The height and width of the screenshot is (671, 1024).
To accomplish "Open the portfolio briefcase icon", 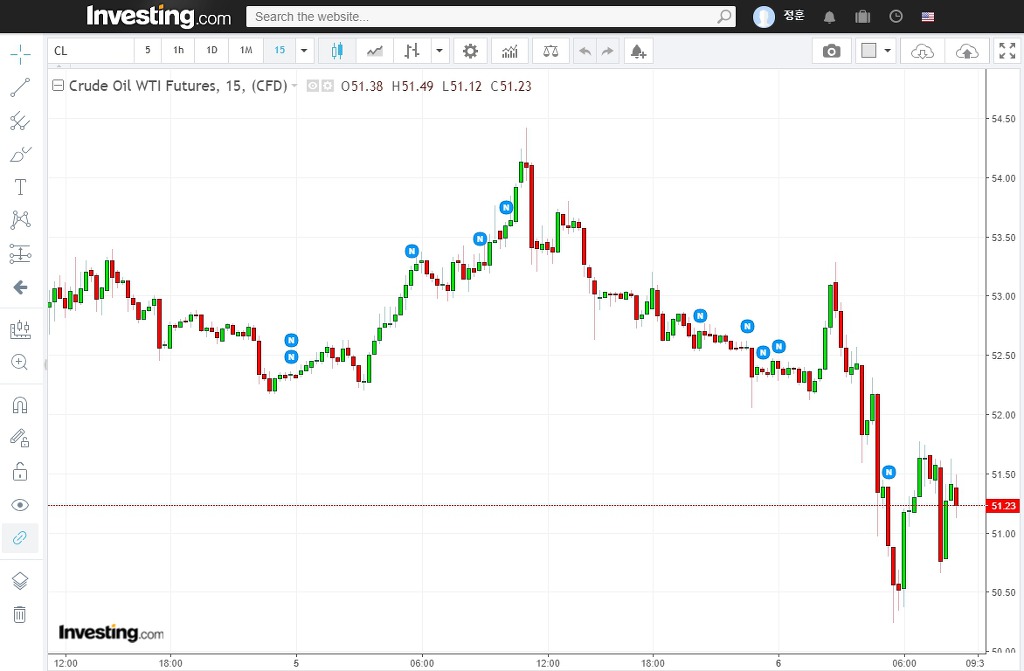I will coord(863,16).
